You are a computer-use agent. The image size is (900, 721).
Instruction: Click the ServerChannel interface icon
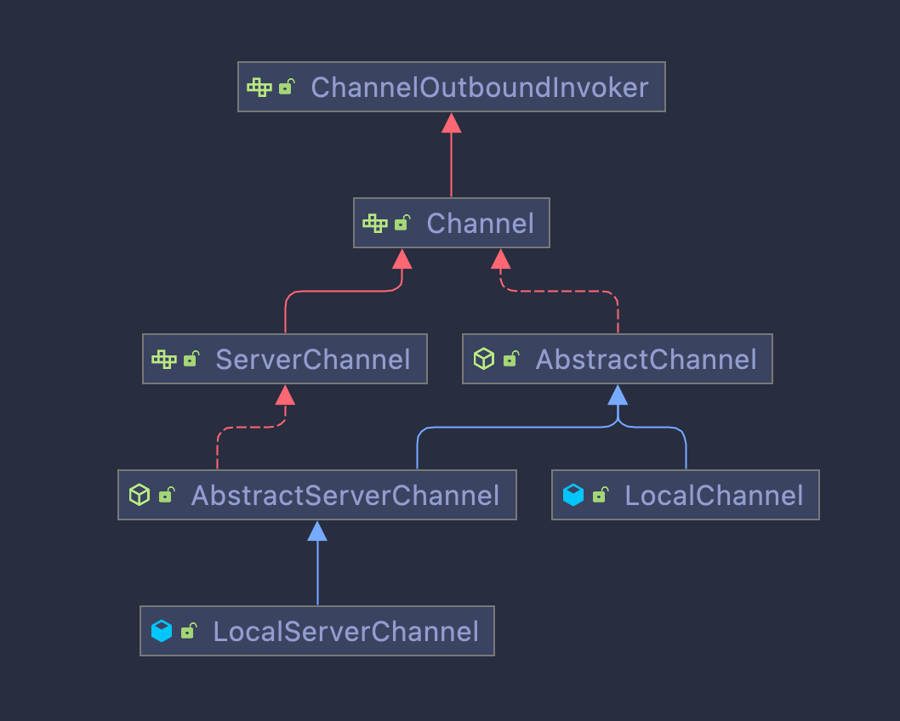pos(164,359)
